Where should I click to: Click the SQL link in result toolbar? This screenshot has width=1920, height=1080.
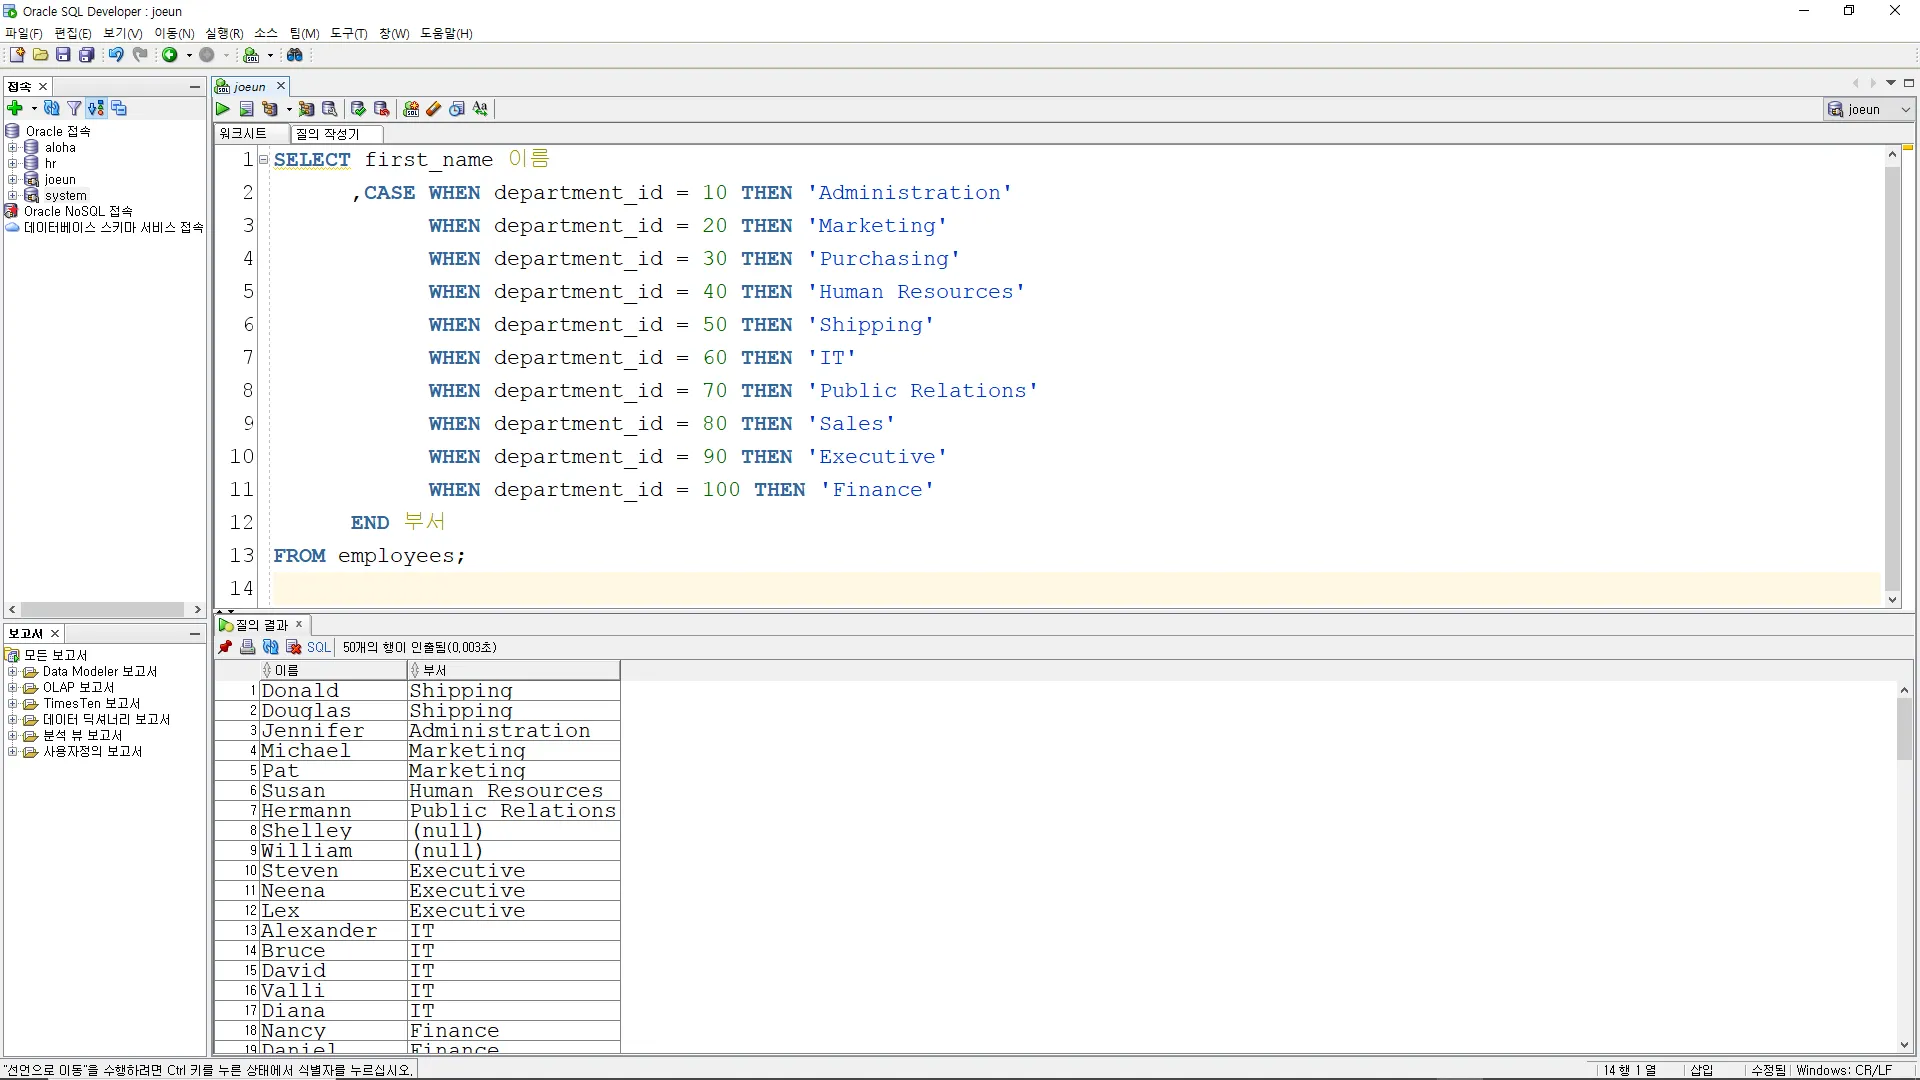[x=318, y=647]
